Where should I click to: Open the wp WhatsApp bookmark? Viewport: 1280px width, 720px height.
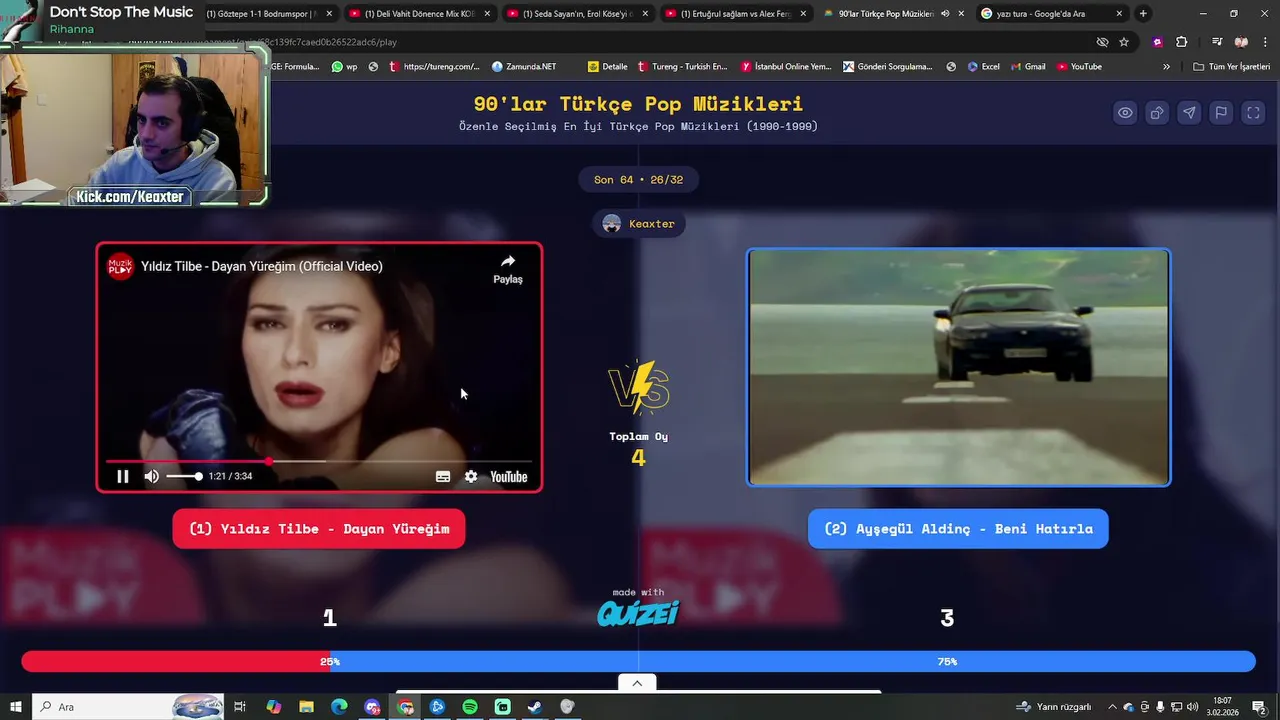click(x=344, y=67)
